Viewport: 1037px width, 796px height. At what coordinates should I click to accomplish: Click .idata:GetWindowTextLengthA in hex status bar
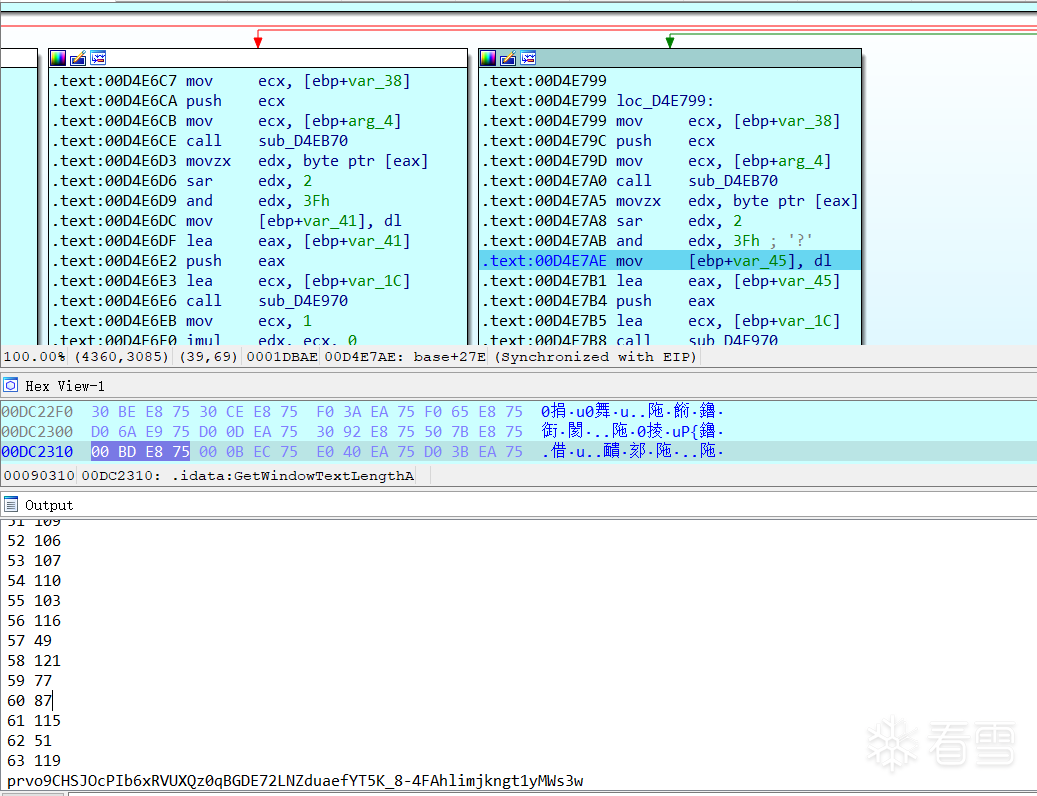click(293, 476)
